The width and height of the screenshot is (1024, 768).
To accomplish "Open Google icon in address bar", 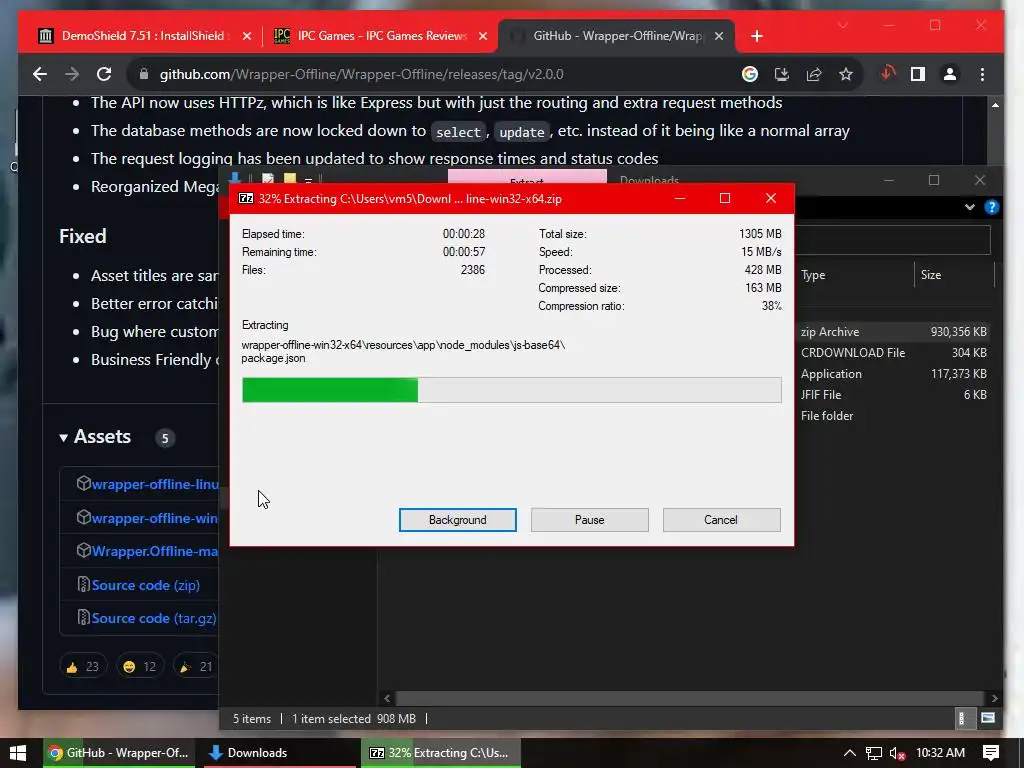I will coord(750,74).
